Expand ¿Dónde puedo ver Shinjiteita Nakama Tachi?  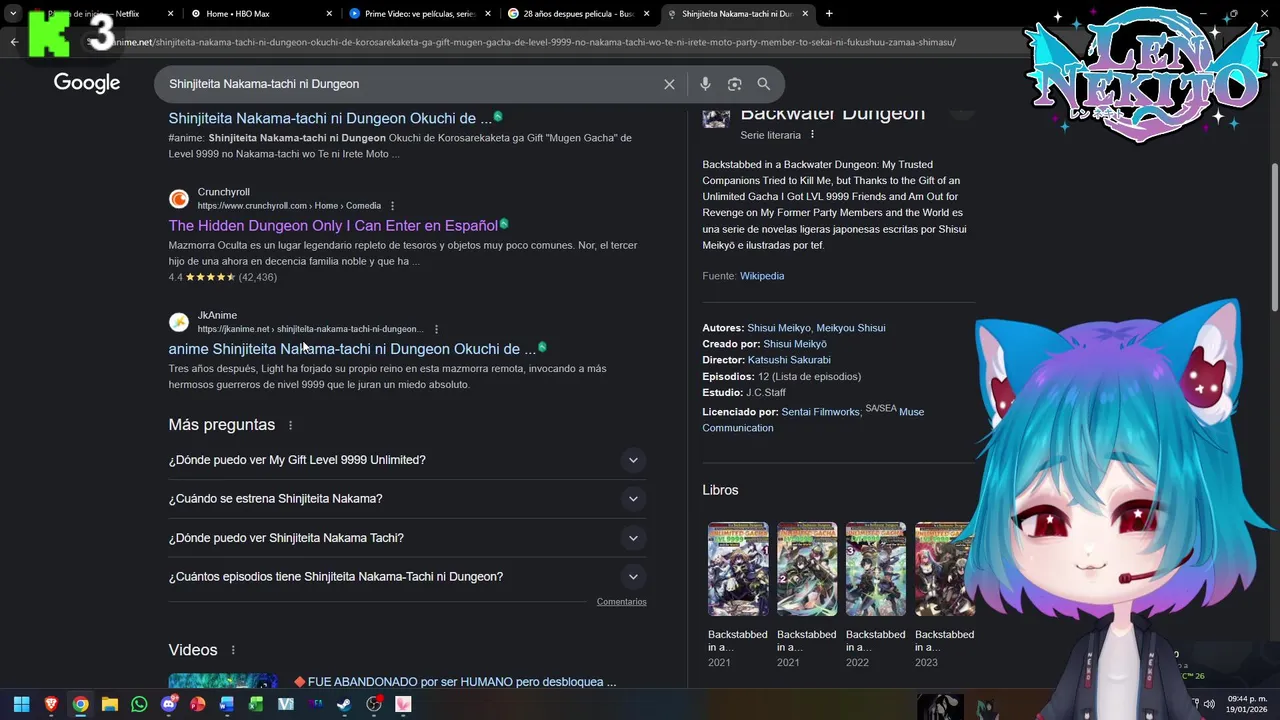pos(407,538)
